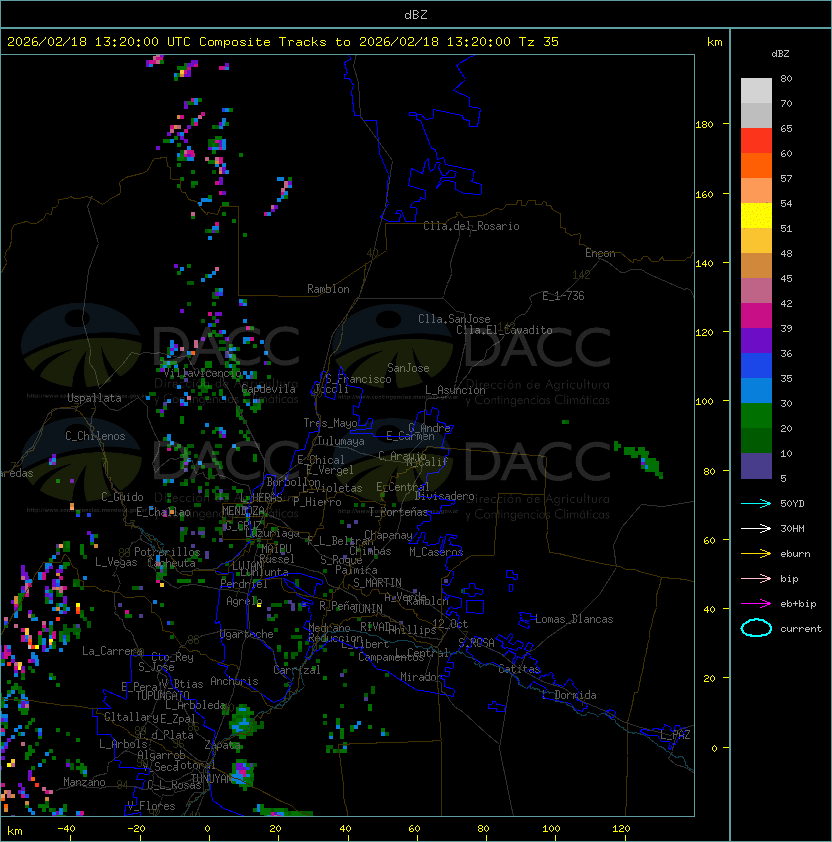Click the 'Divisadero' map label
Screen dimensions: 832x842
coord(444,496)
